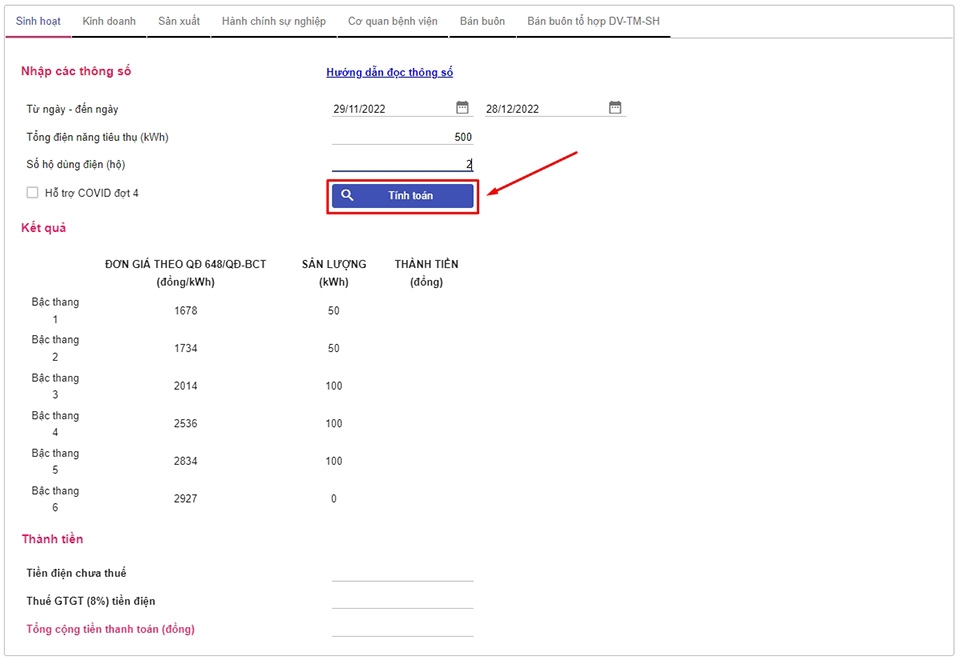The width and height of the screenshot is (960, 660).
Task: Open the start date calendar picker
Action: [462, 108]
